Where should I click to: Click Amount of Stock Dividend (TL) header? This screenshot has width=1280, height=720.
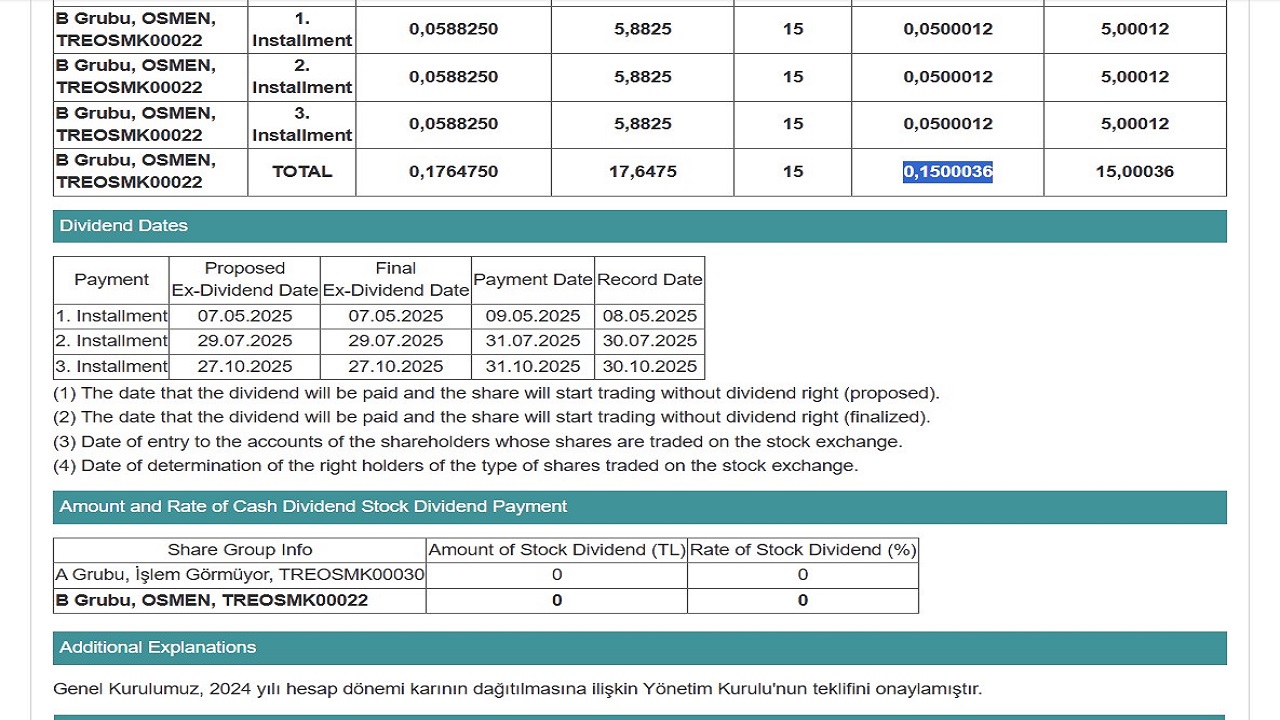coord(557,550)
